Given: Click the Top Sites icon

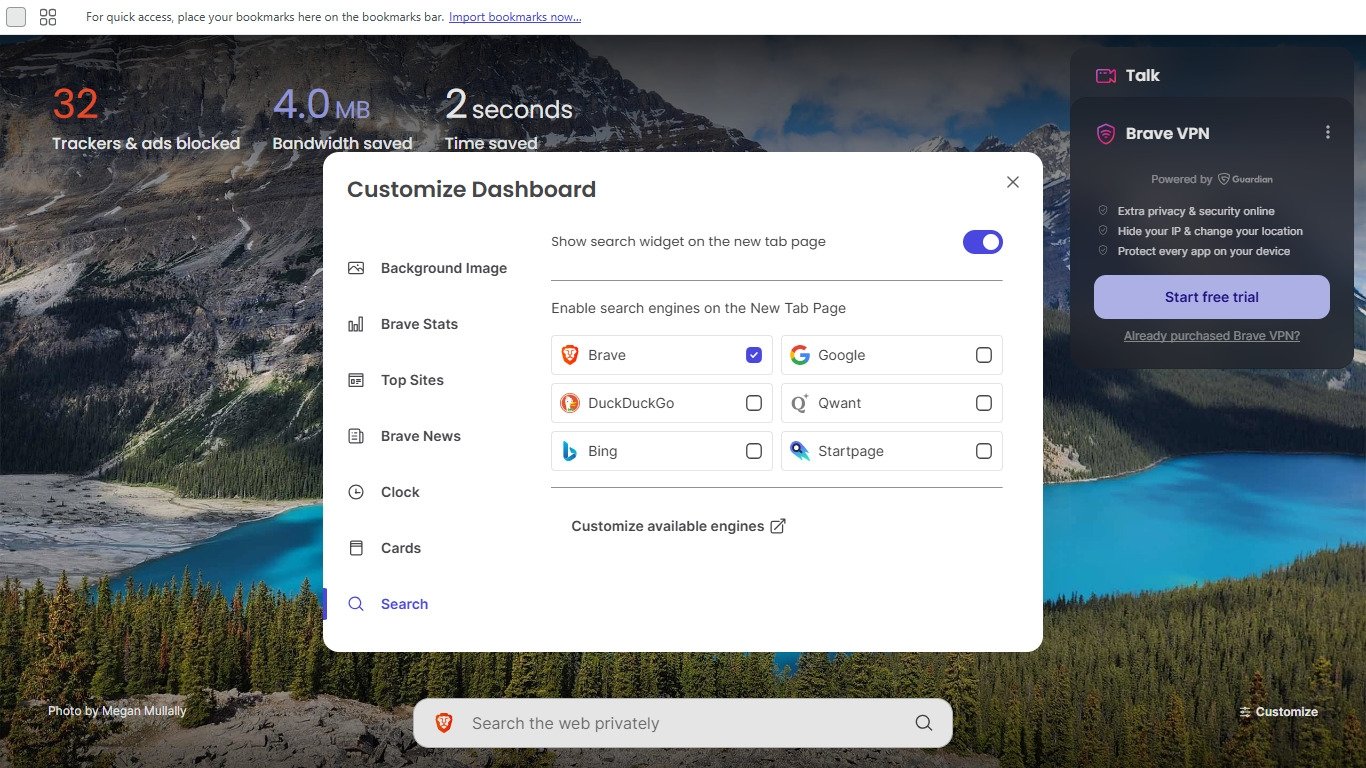Looking at the screenshot, I should (356, 380).
